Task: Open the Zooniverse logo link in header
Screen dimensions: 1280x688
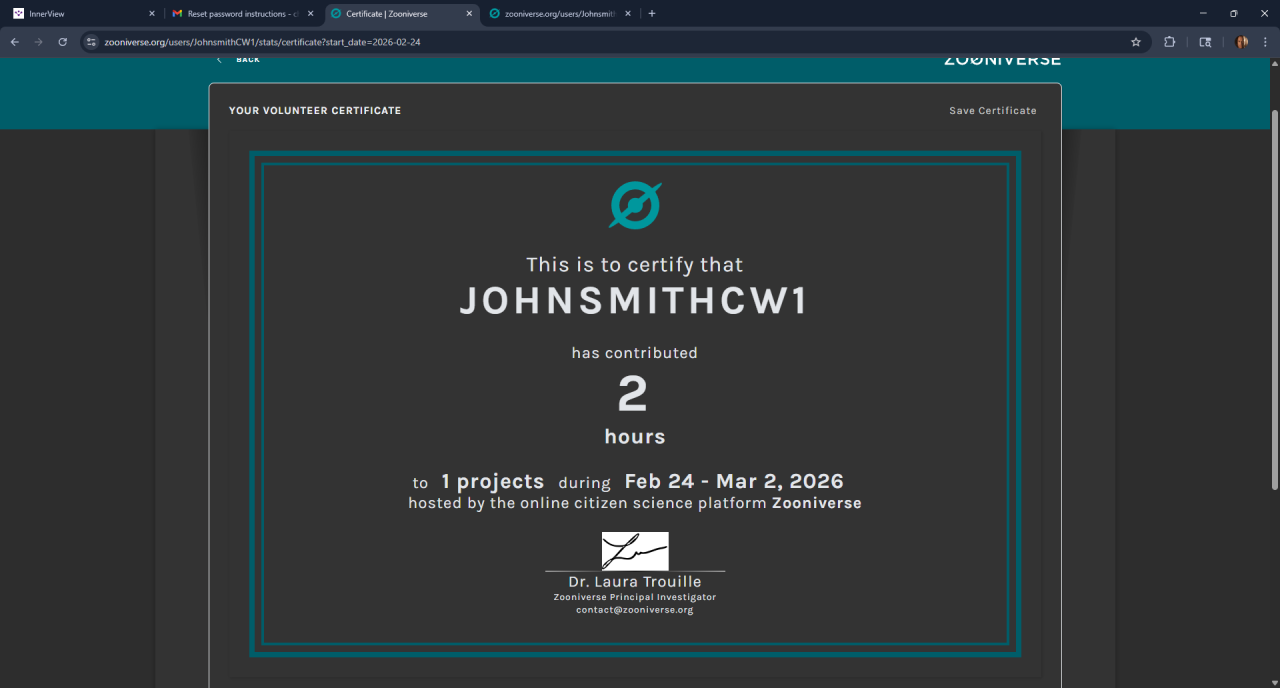Action: coord(1002,60)
